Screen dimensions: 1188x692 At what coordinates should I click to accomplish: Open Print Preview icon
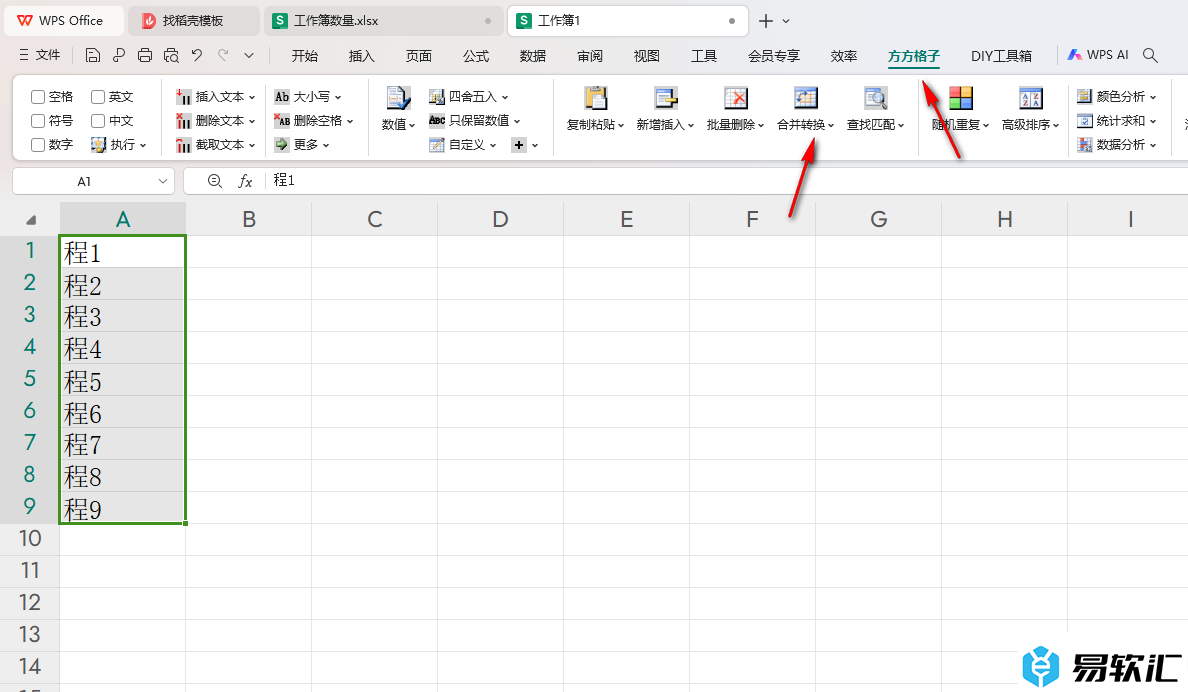tap(171, 55)
